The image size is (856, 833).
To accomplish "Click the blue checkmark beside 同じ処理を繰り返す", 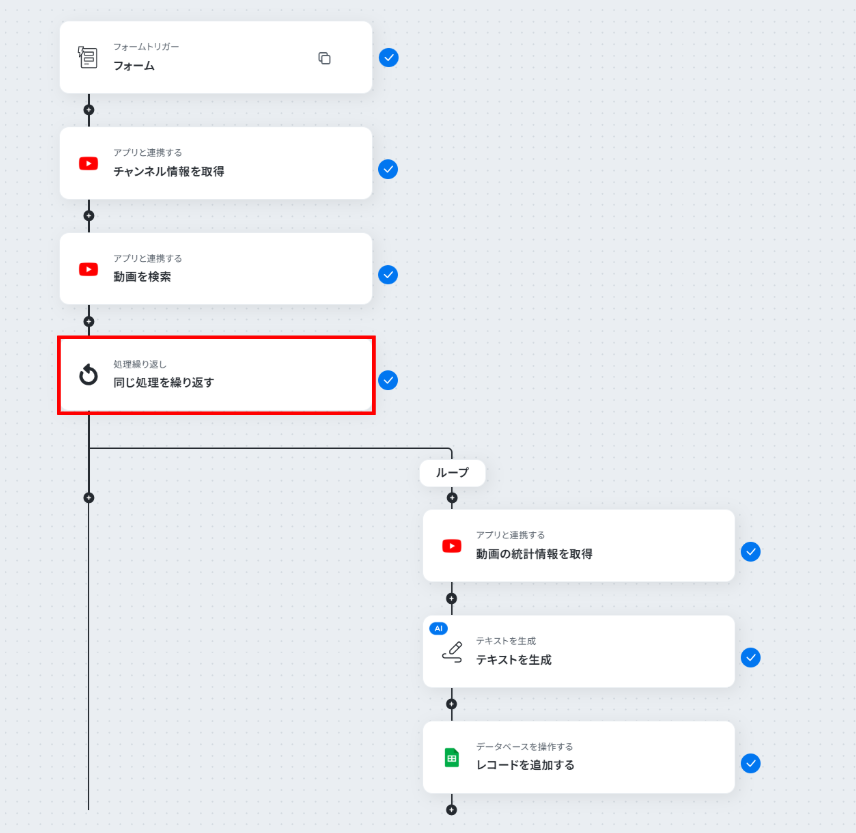I will point(388,380).
